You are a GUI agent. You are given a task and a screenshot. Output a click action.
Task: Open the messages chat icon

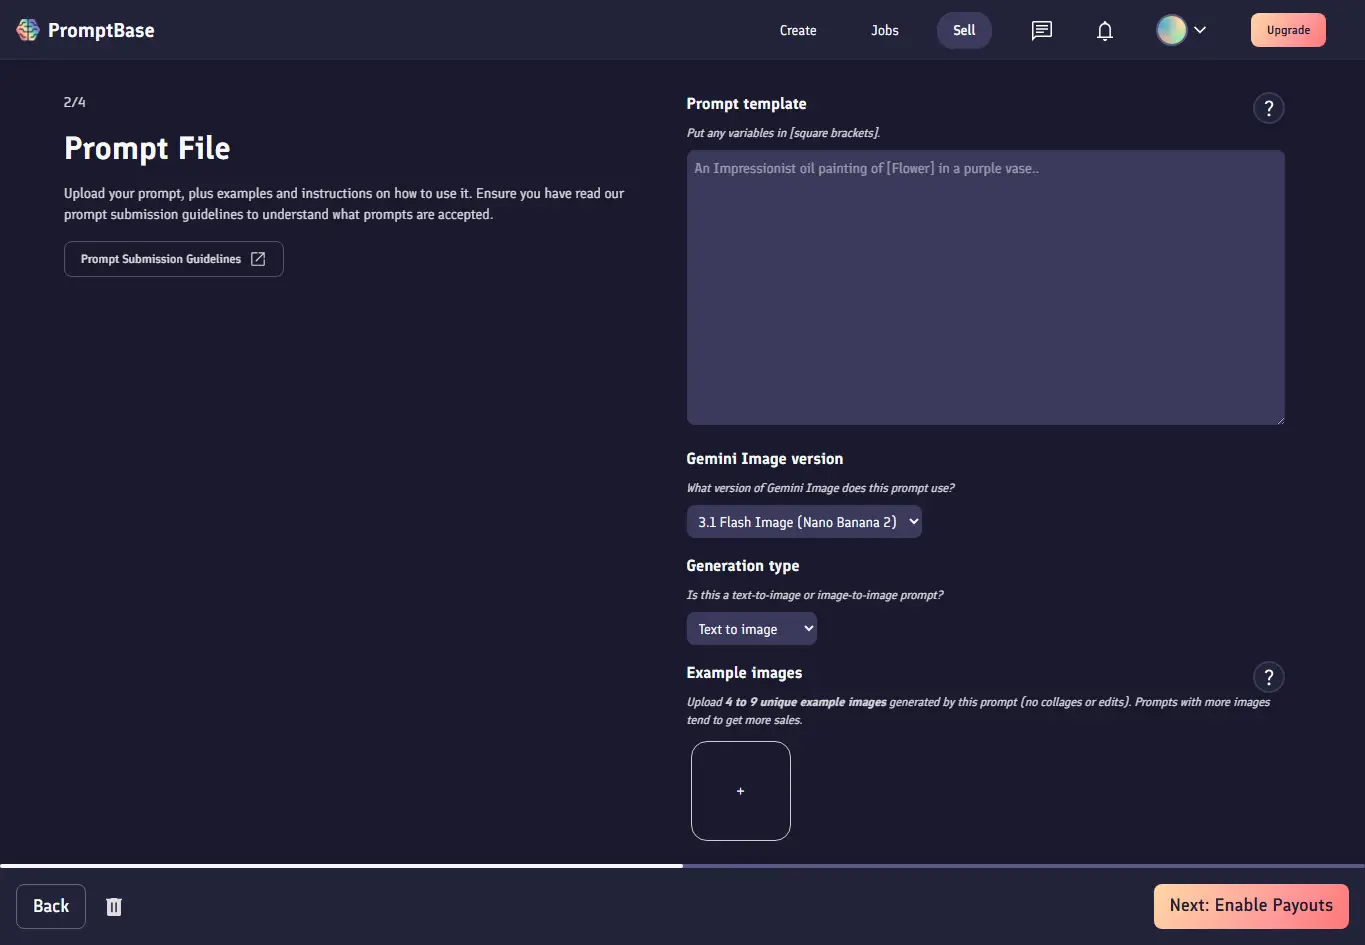click(x=1042, y=30)
